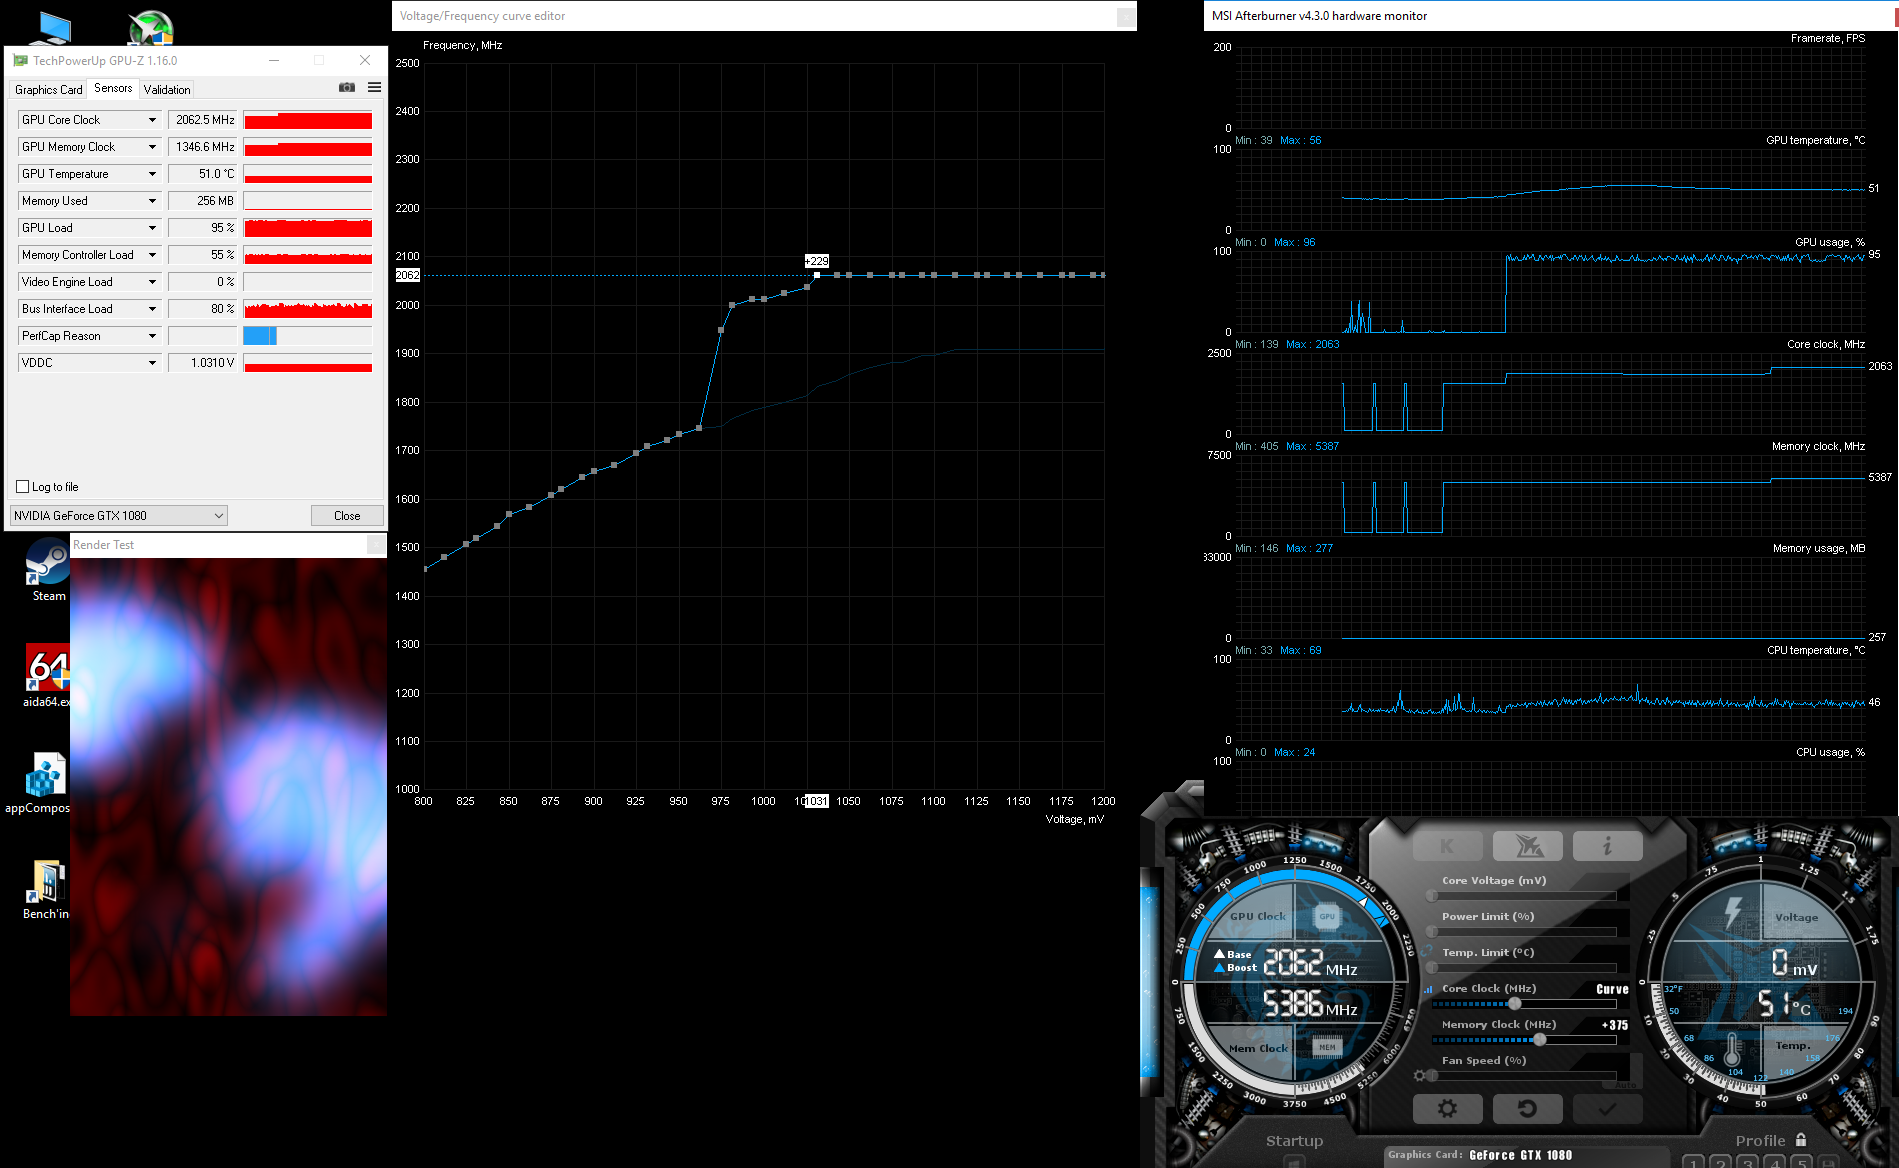This screenshot has width=1899, height=1168.
Task: Click the Core clock graph in hardware monitor
Action: click(x=1551, y=394)
